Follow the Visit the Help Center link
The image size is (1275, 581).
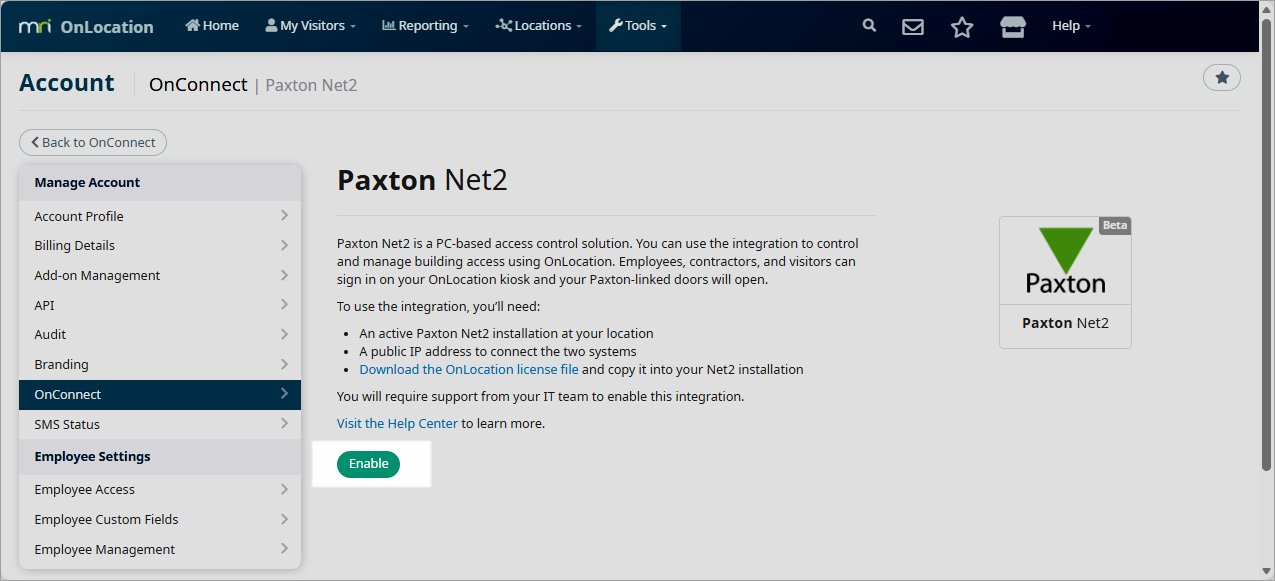397,423
